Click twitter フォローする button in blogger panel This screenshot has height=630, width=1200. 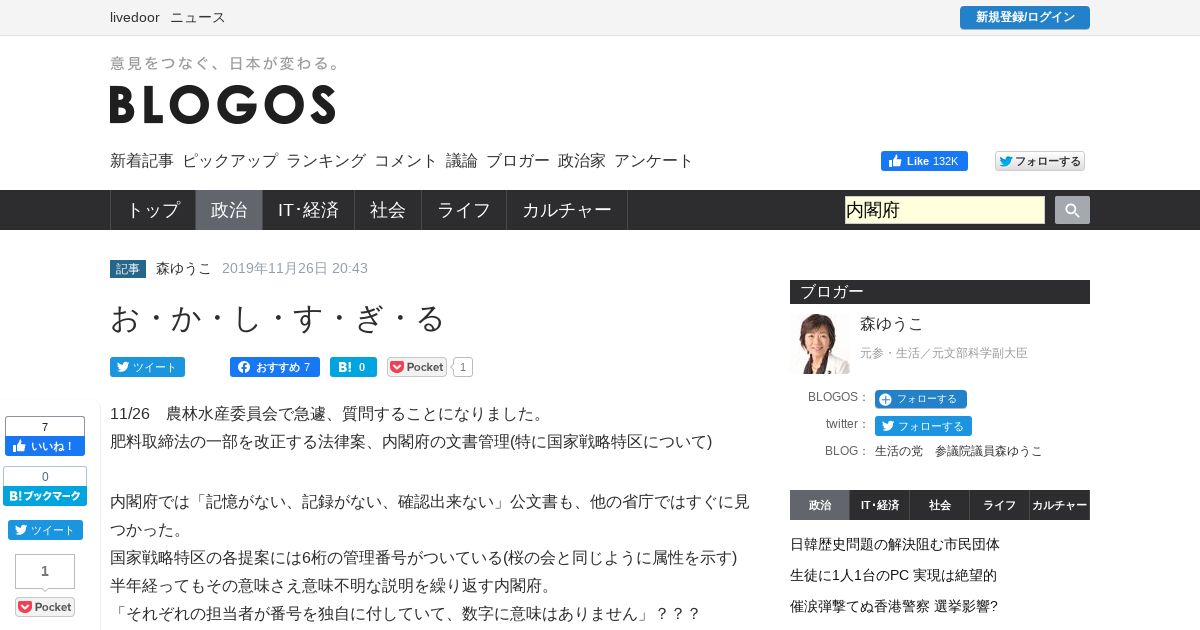923,426
